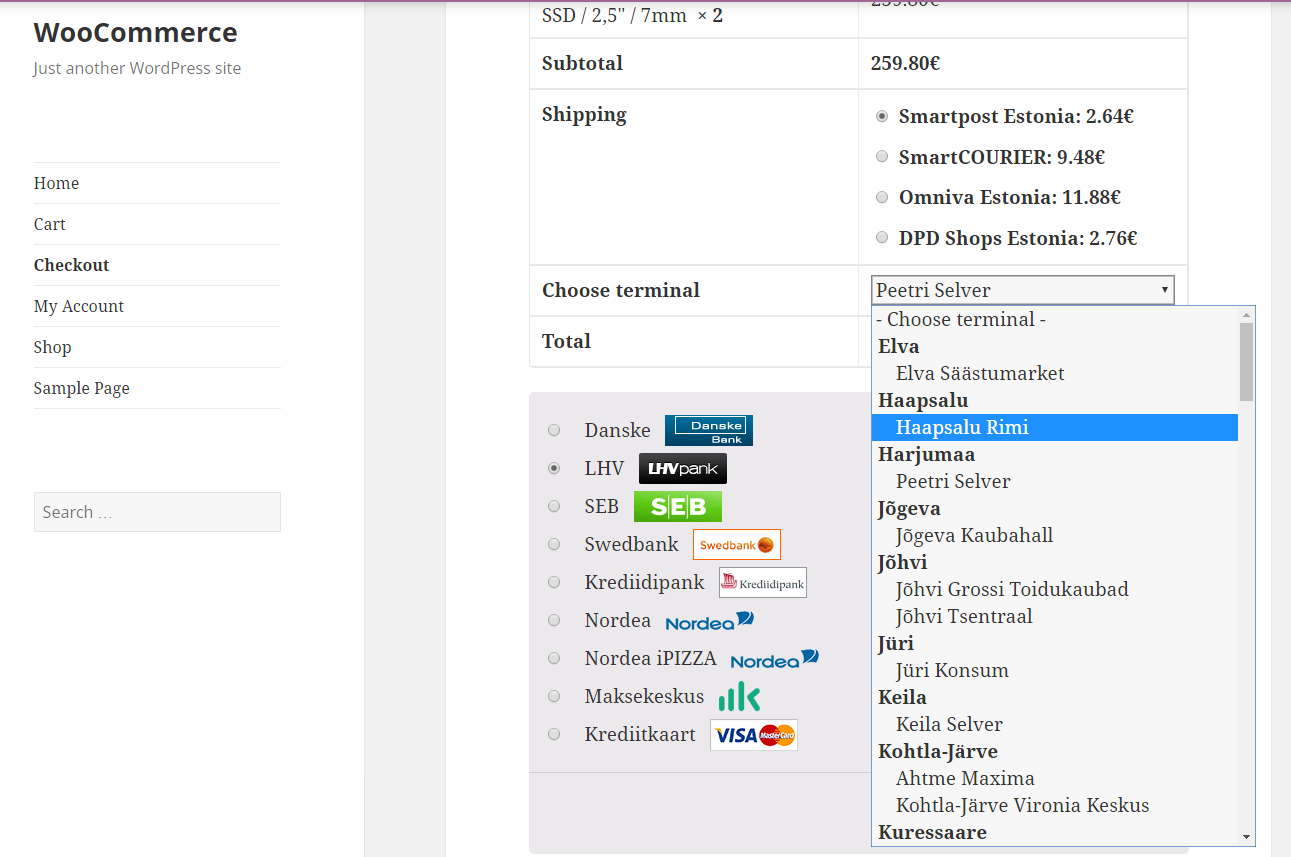Click the WooCommerce site title
Screen dimensions: 1291x857
[x=135, y=32]
